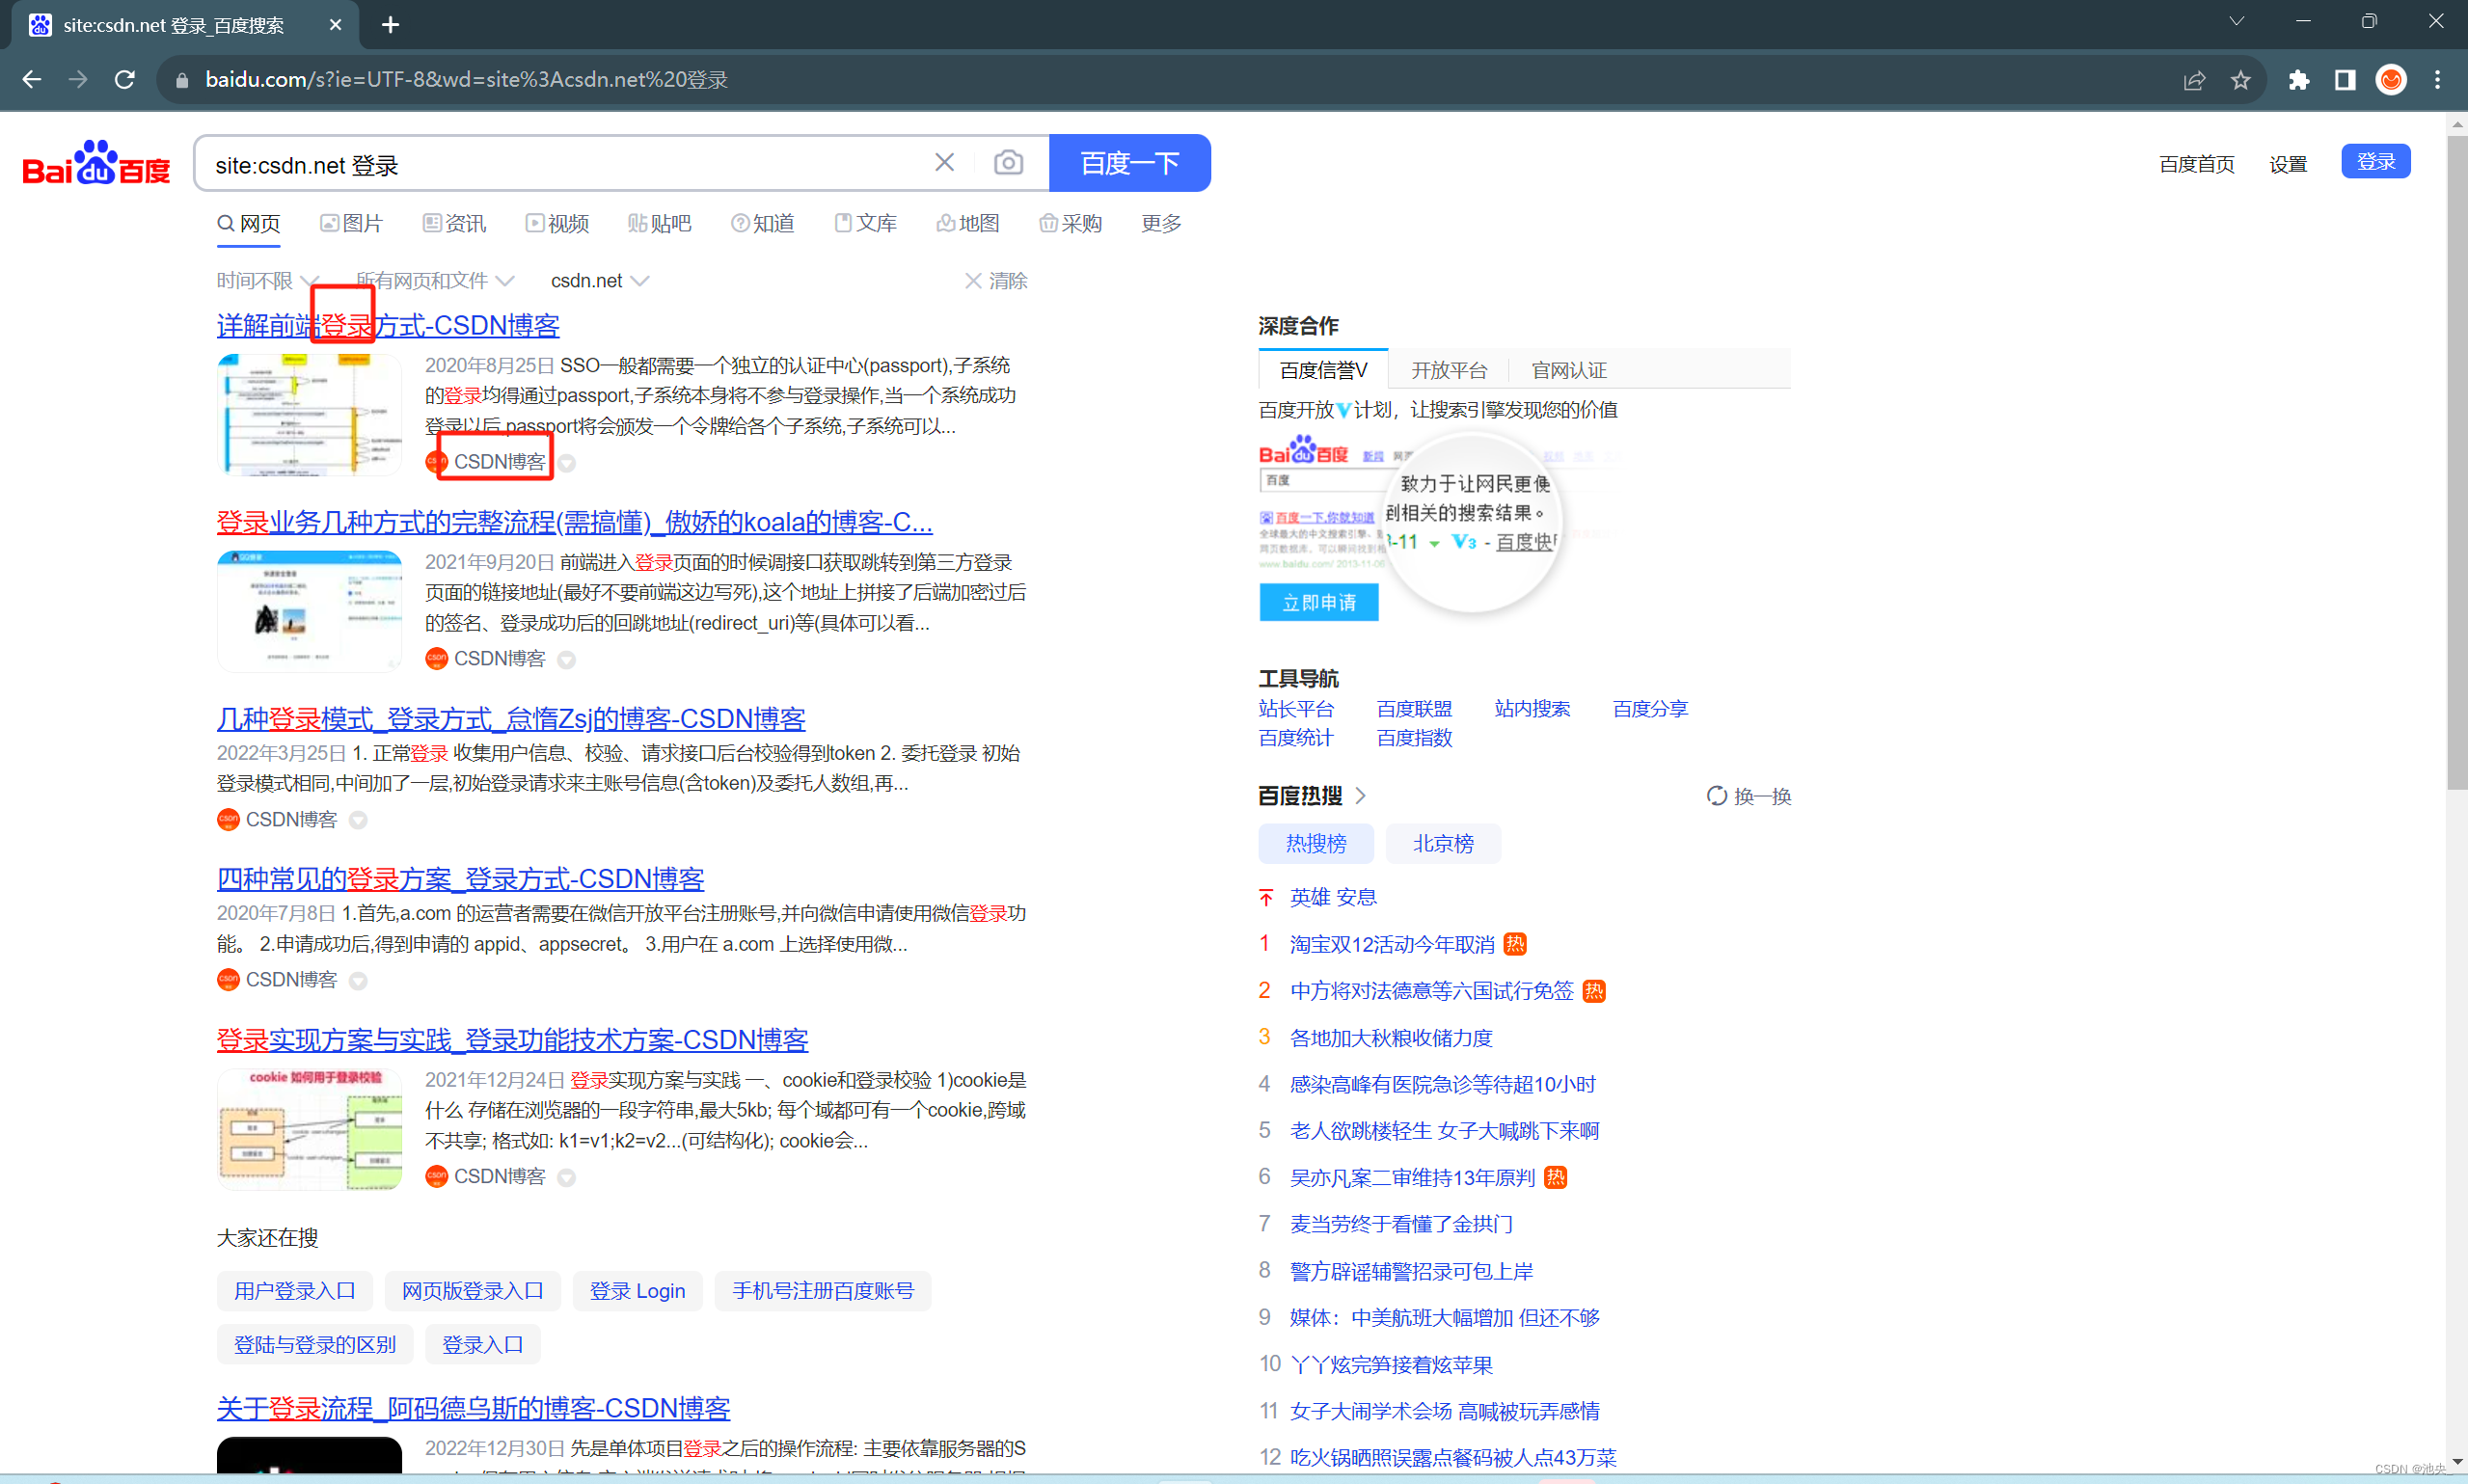The width and height of the screenshot is (2468, 1484).
Task: Click the lock site info icon
Action: pyautogui.click(x=182, y=80)
